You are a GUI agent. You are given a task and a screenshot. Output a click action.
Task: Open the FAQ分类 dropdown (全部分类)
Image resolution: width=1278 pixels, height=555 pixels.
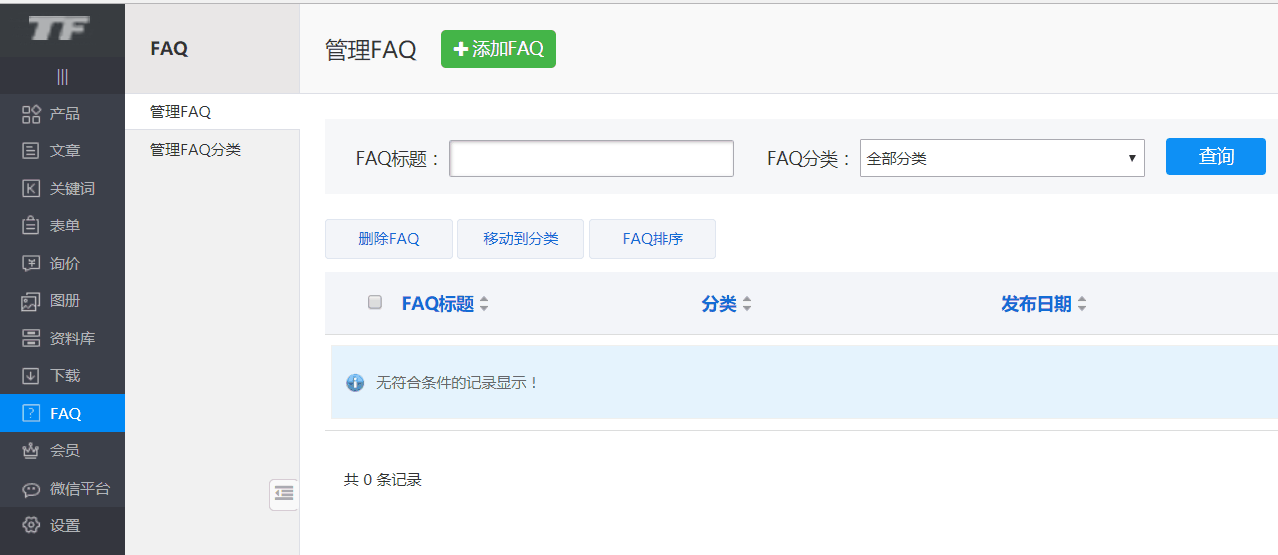click(x=1001, y=158)
